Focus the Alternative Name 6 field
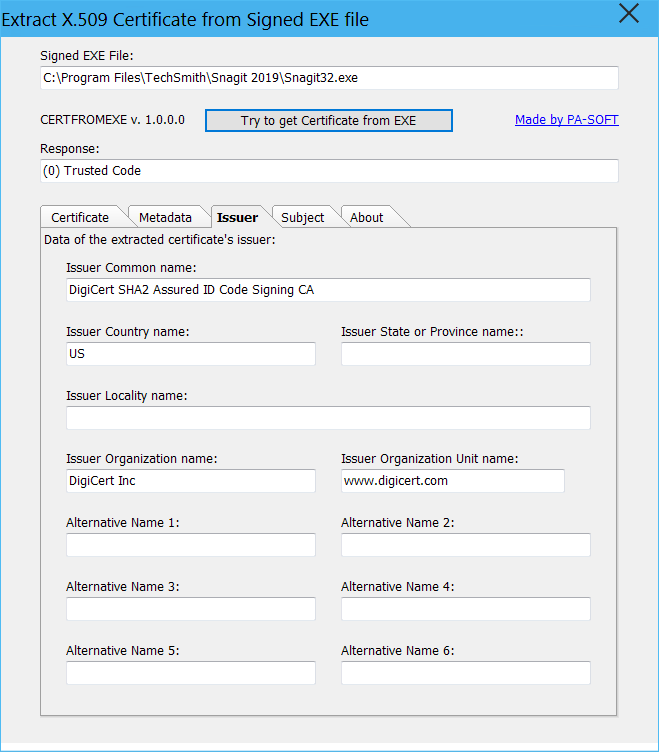The height and width of the screenshot is (752, 659). coord(465,673)
